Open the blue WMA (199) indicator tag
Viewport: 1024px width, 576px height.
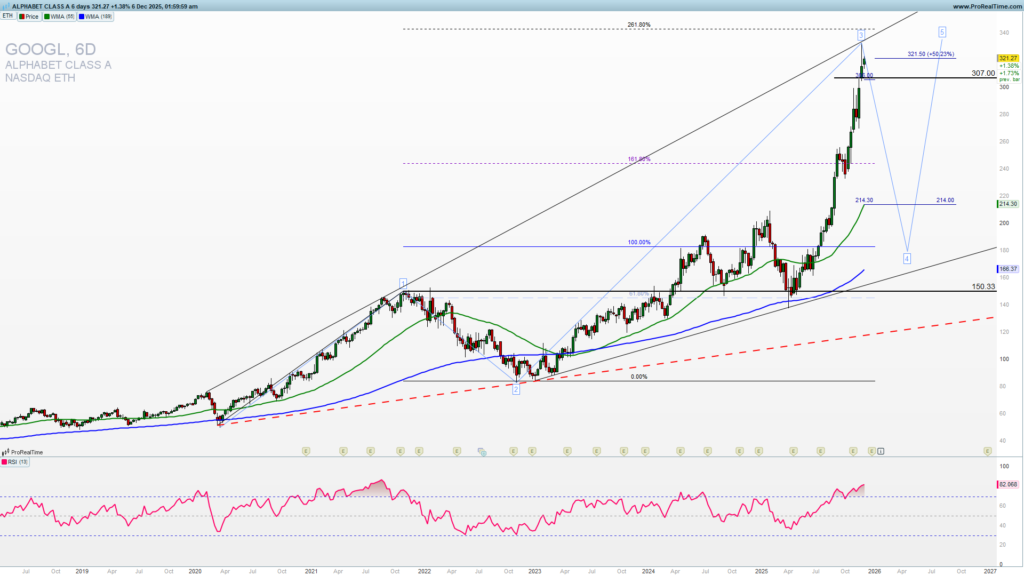coord(97,17)
